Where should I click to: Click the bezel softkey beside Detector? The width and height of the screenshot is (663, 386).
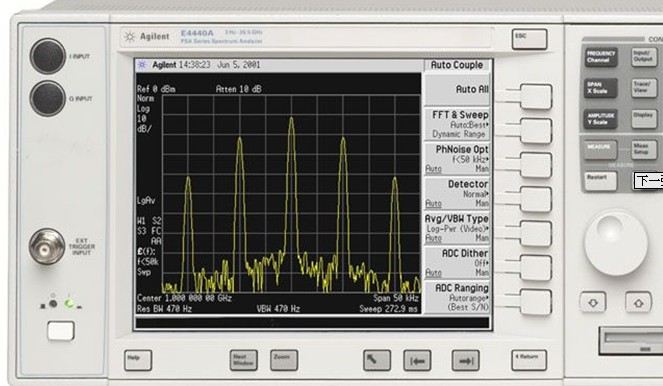coord(536,199)
